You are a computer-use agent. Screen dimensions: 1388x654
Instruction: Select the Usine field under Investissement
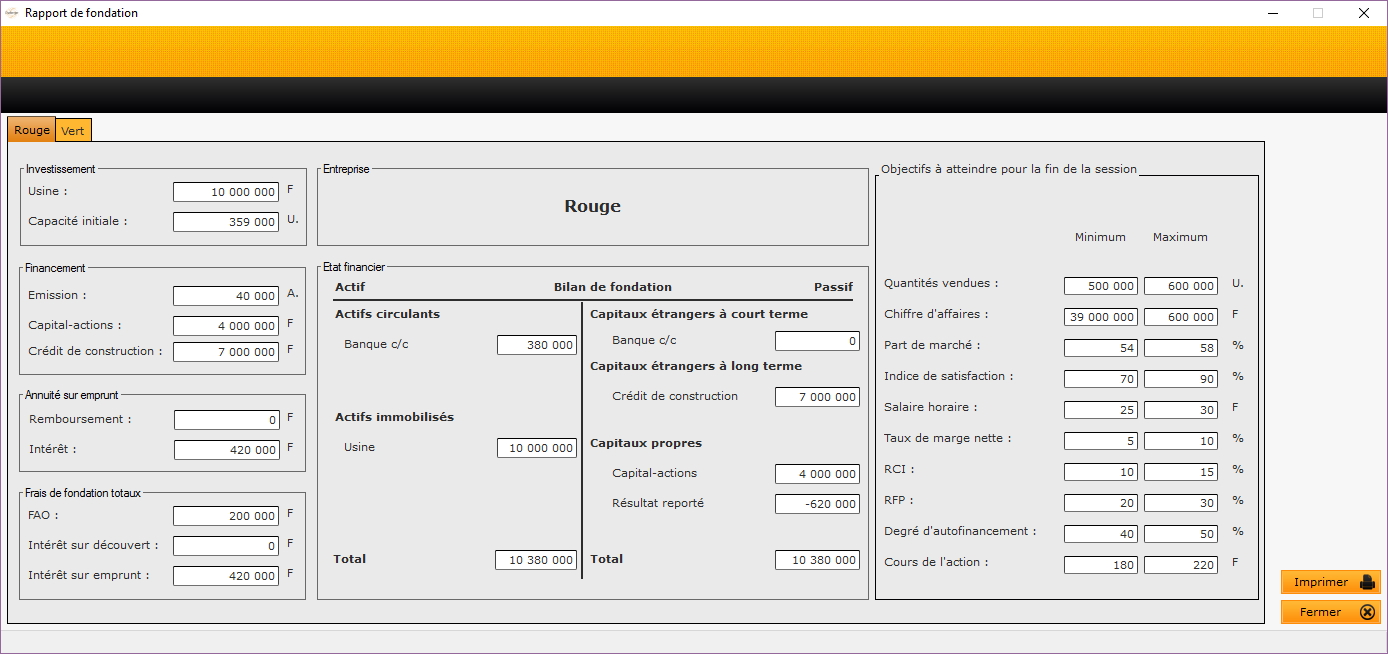pyautogui.click(x=226, y=192)
